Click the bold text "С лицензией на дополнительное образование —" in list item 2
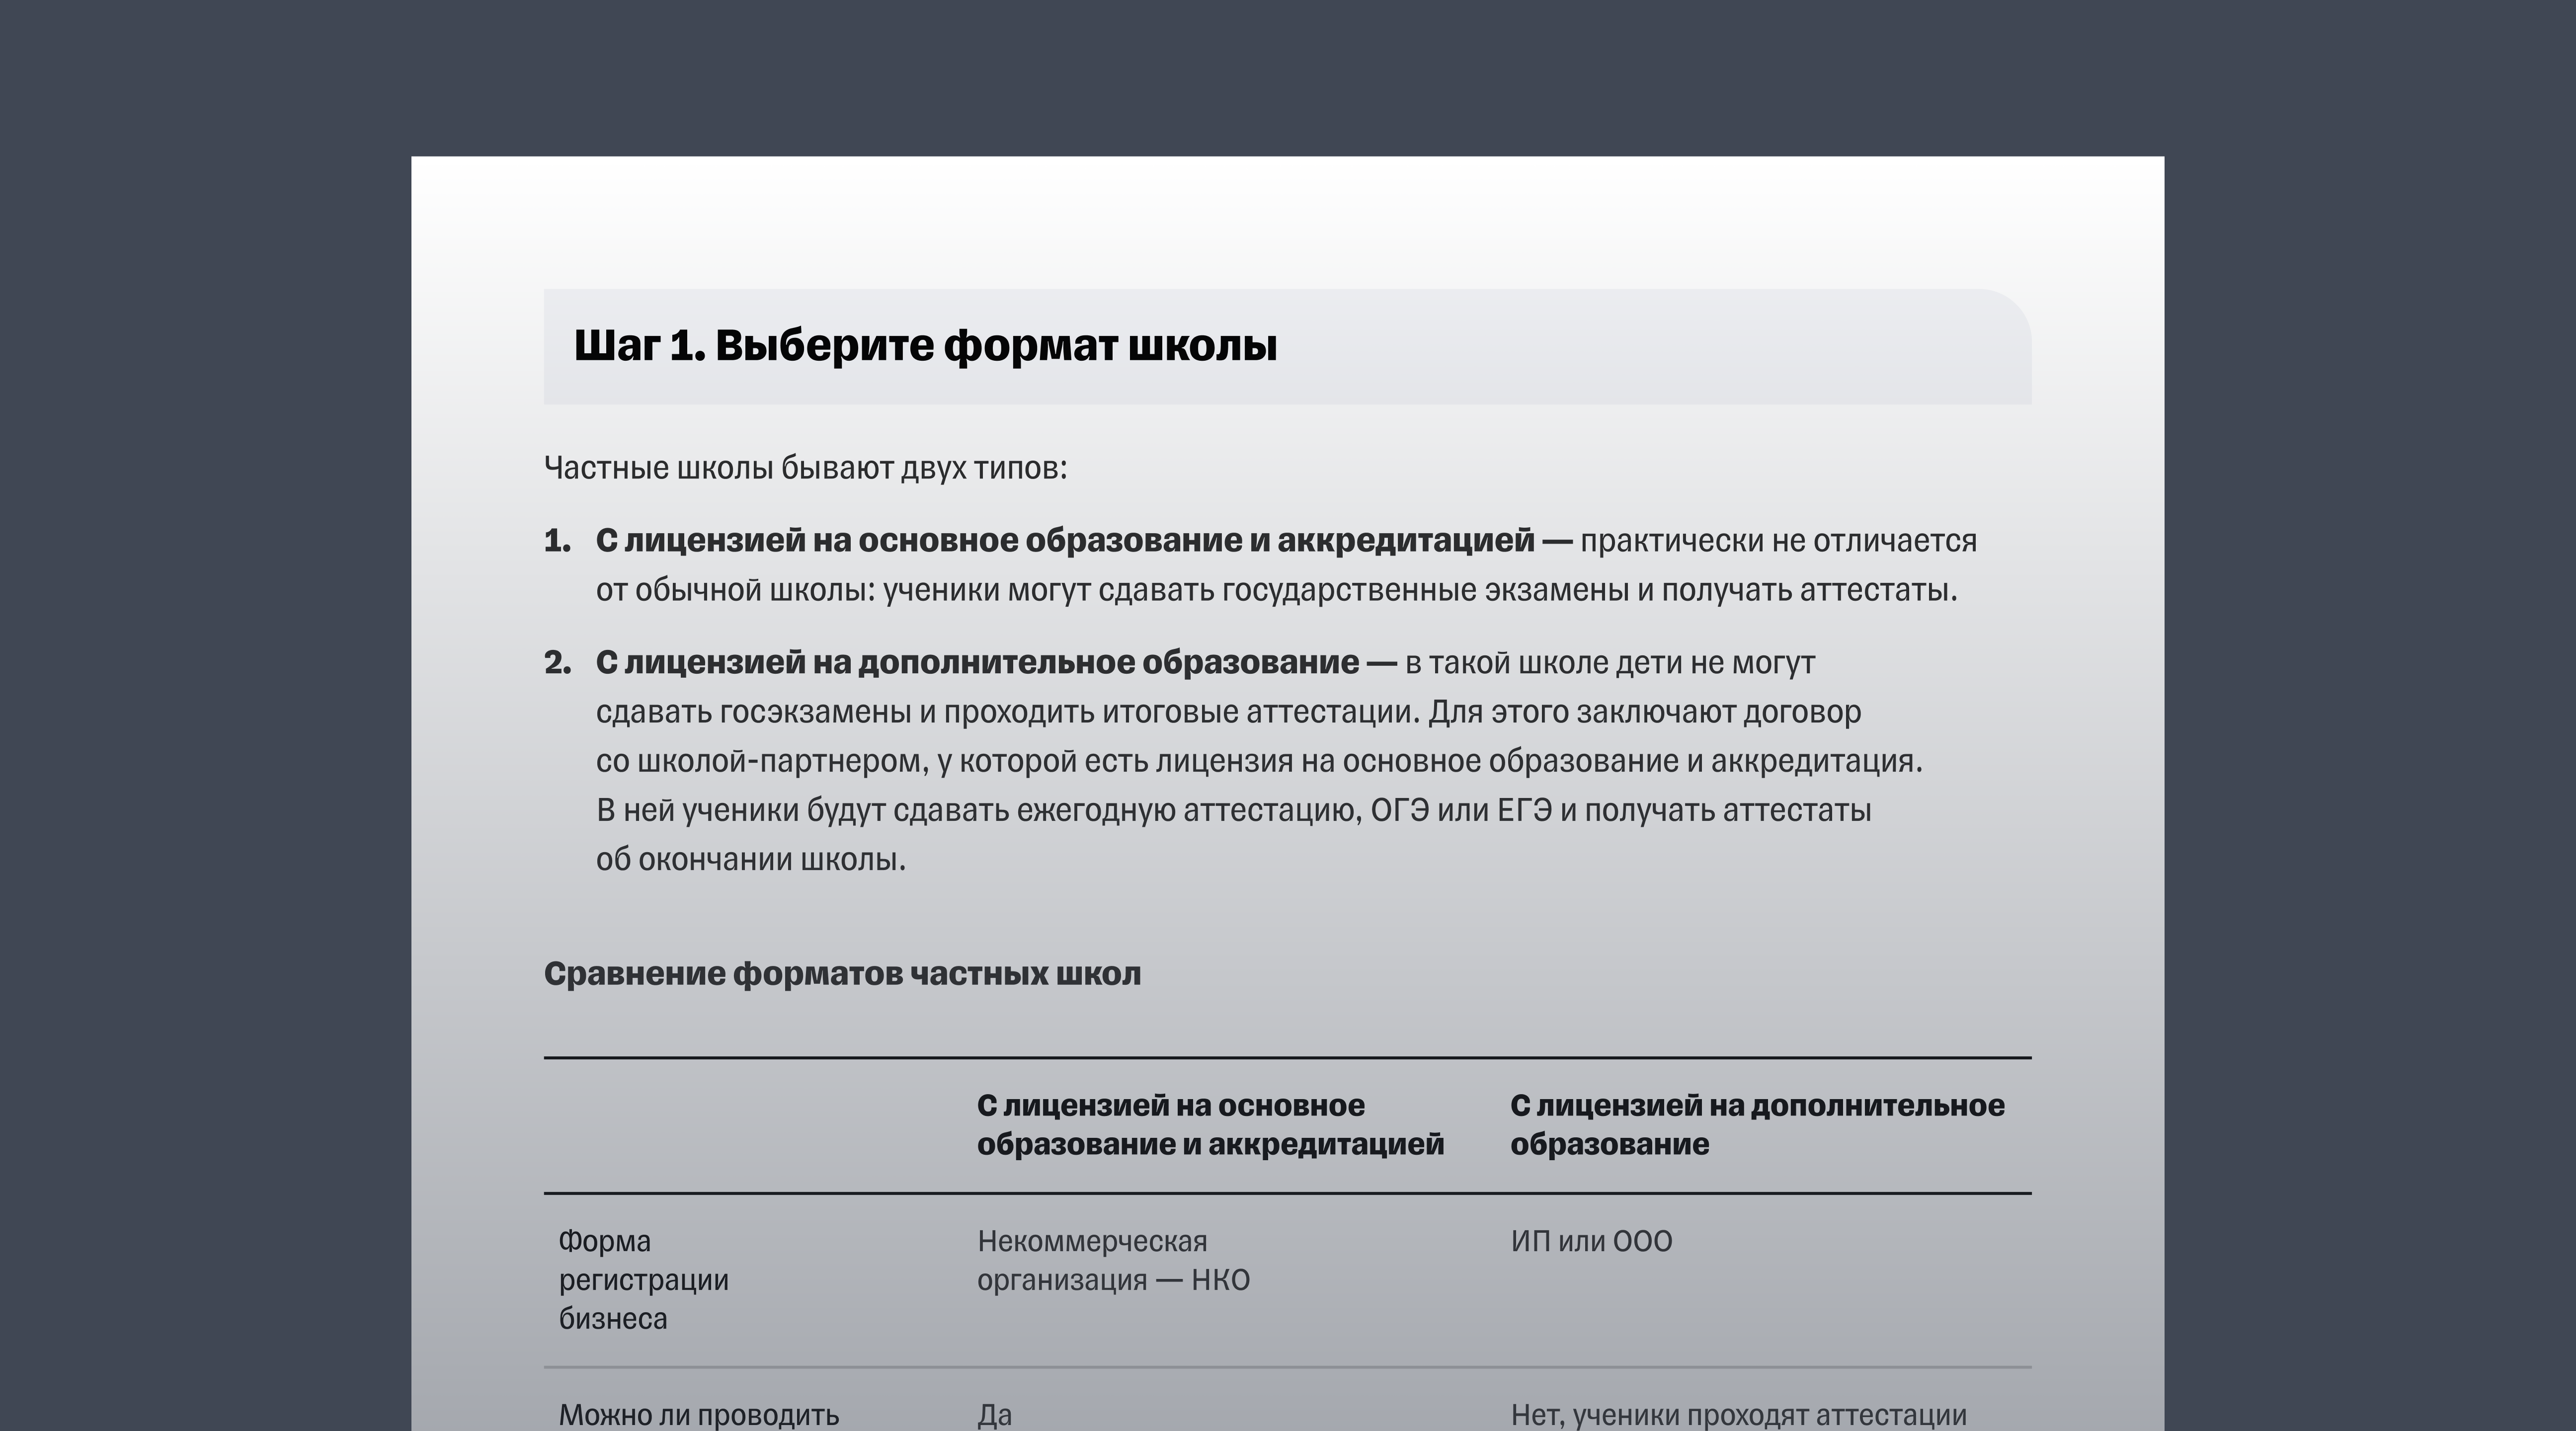 point(996,663)
